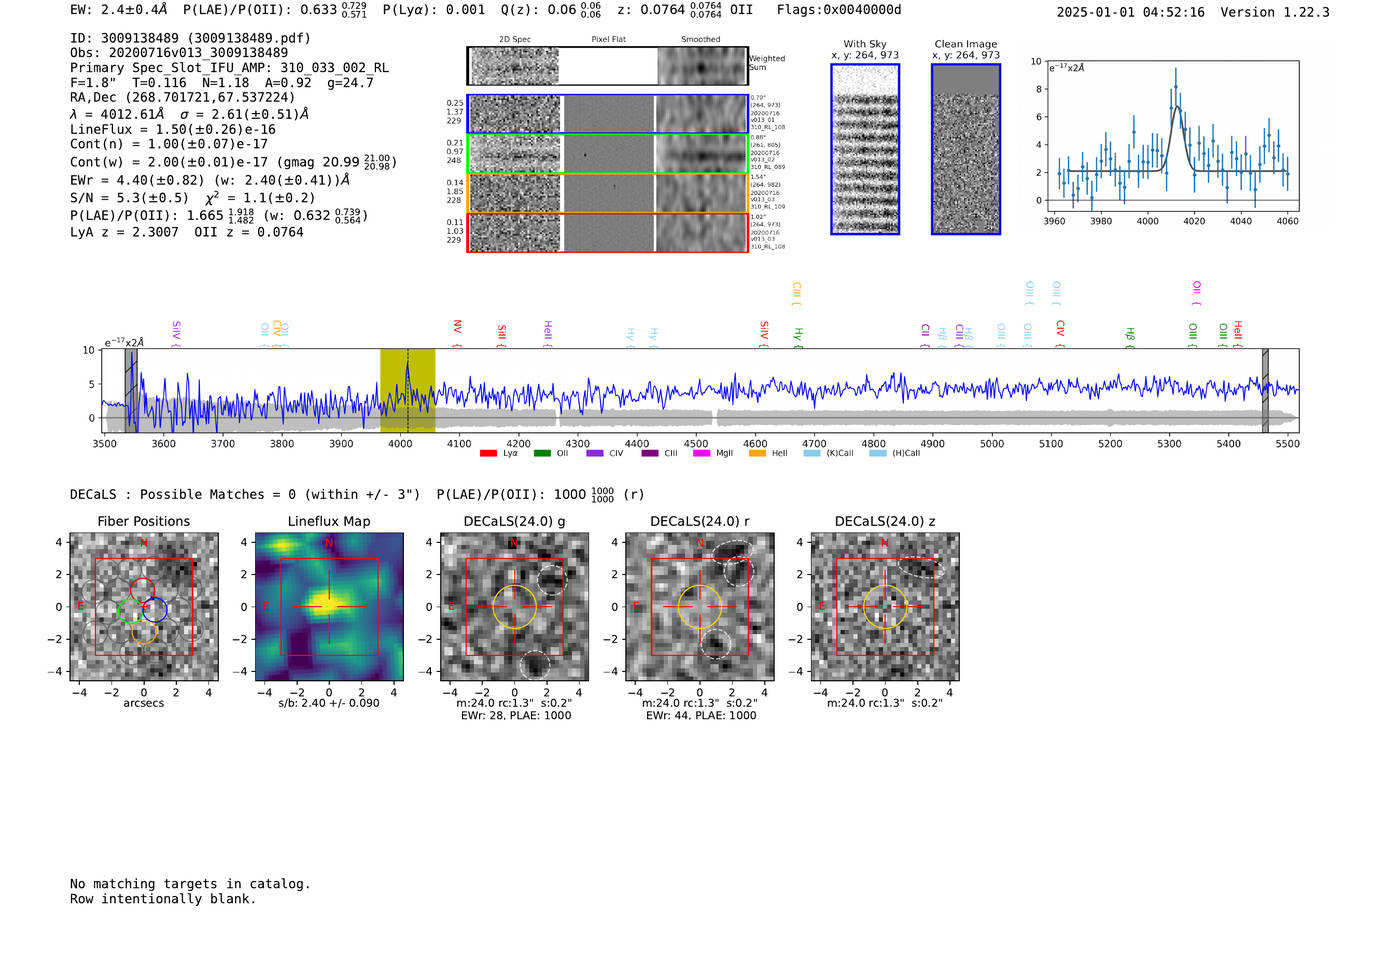Click 'No matching targets in catalog.' text

click(x=190, y=884)
